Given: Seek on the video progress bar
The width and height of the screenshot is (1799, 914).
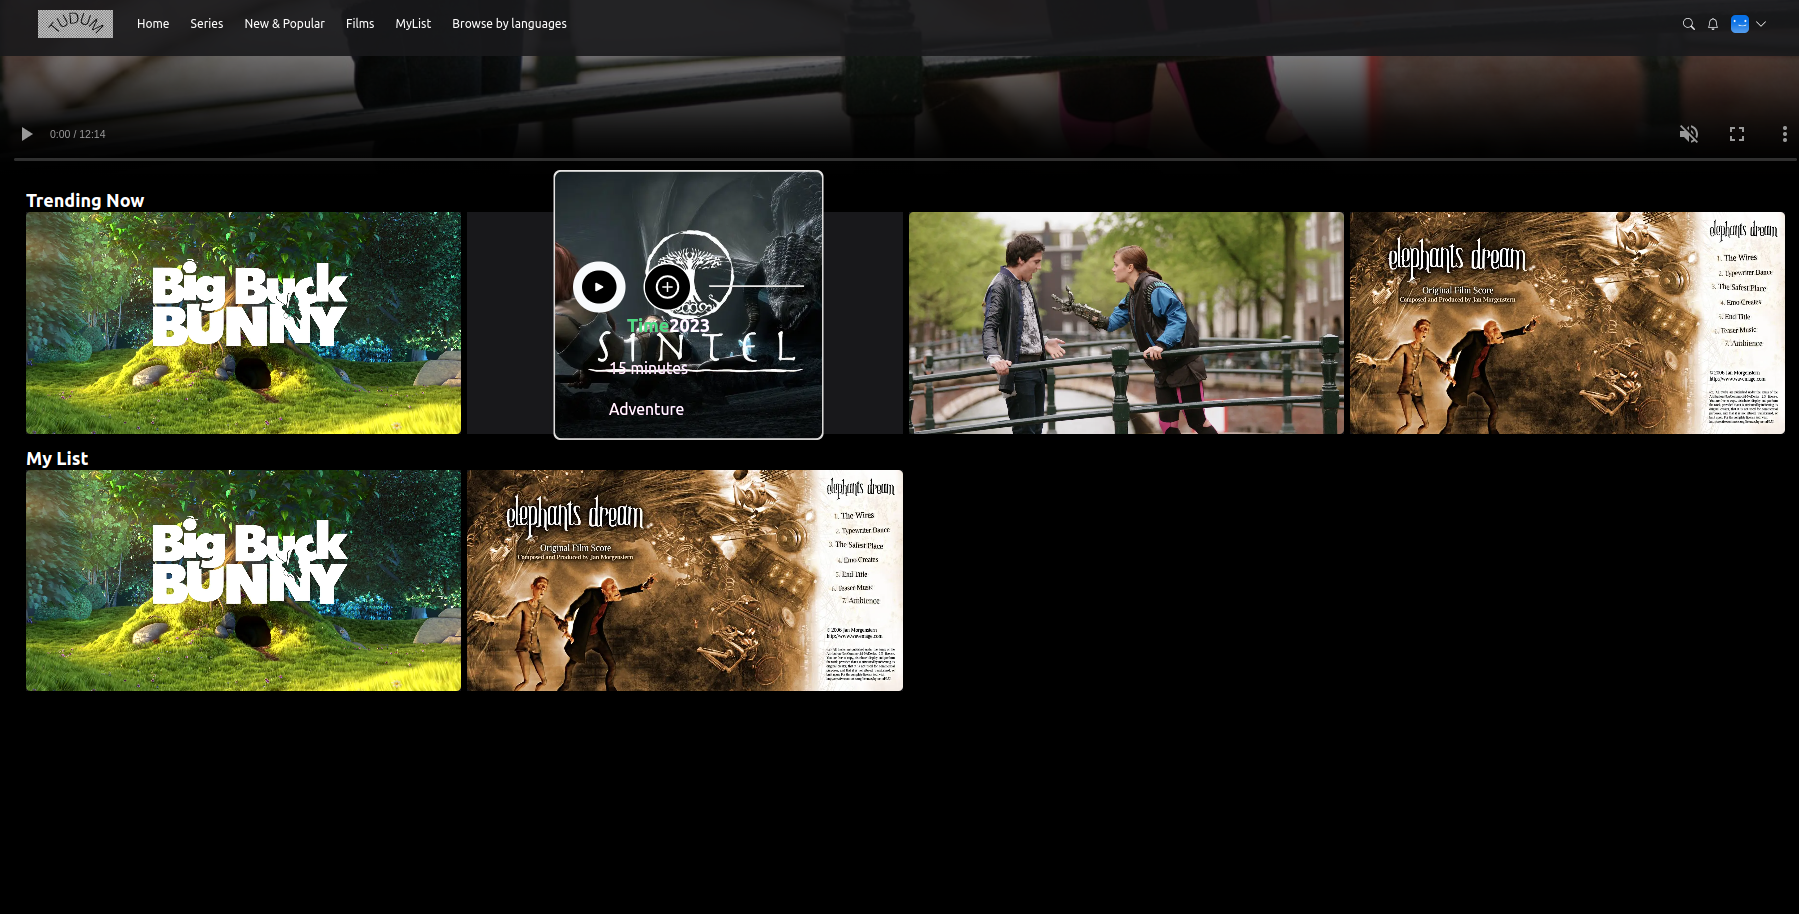Looking at the screenshot, I should (905, 159).
